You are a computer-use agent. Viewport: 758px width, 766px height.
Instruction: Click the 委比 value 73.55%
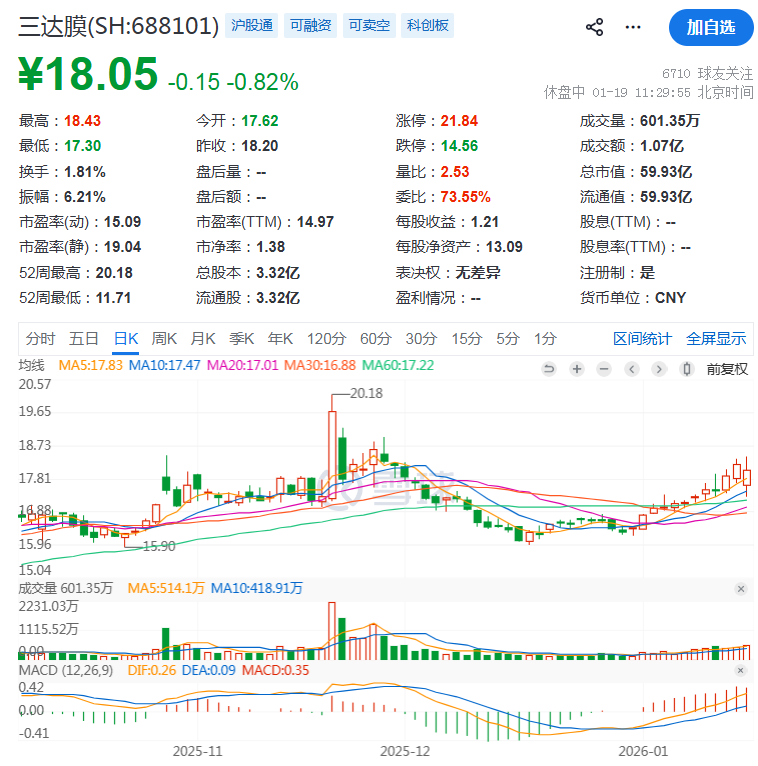(465, 197)
